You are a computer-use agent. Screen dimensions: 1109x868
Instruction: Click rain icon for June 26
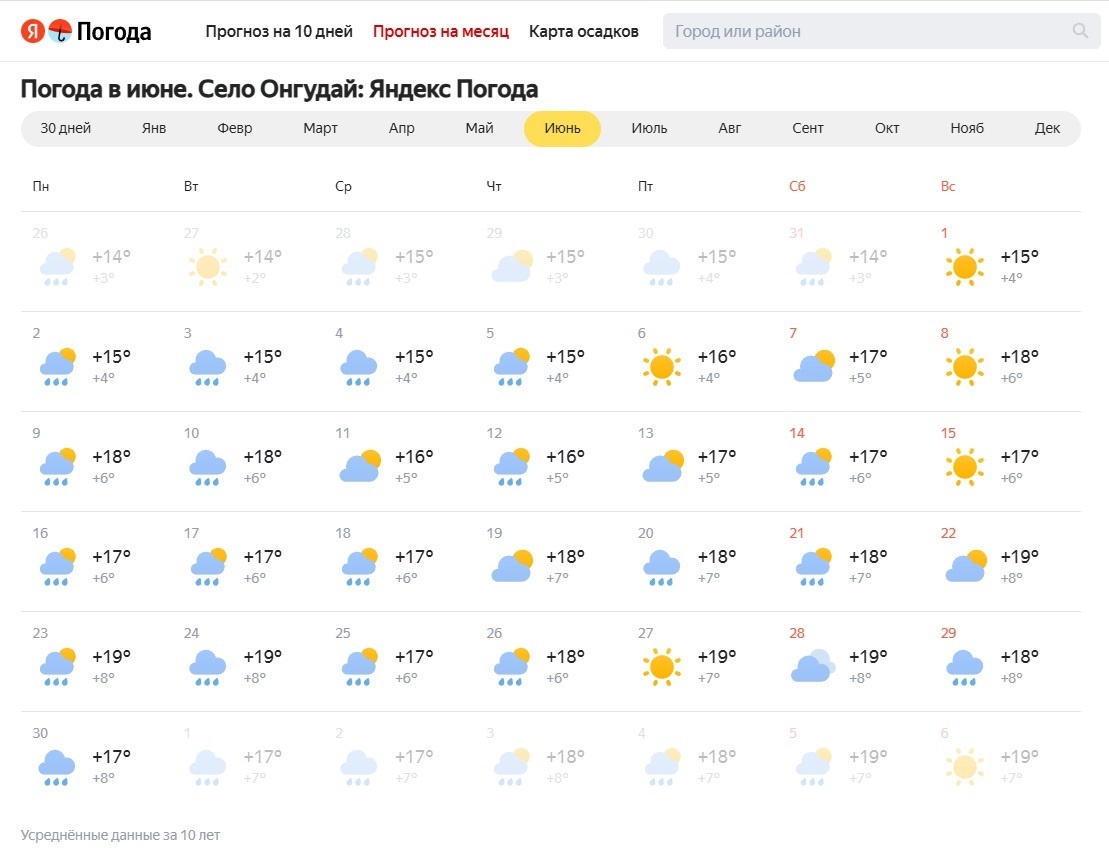click(x=511, y=666)
